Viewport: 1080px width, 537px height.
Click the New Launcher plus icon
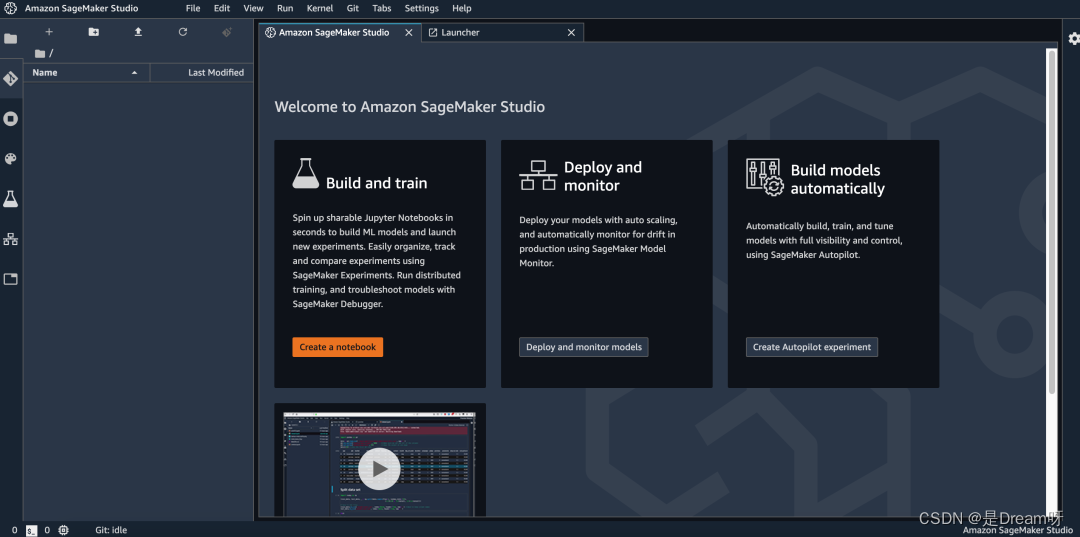[x=49, y=32]
